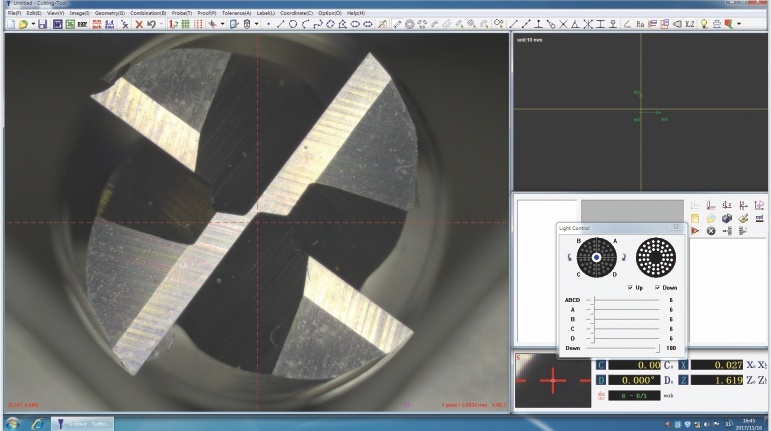Select the angle measurement tool
771x431 pixels.
pyautogui.click(x=626, y=22)
